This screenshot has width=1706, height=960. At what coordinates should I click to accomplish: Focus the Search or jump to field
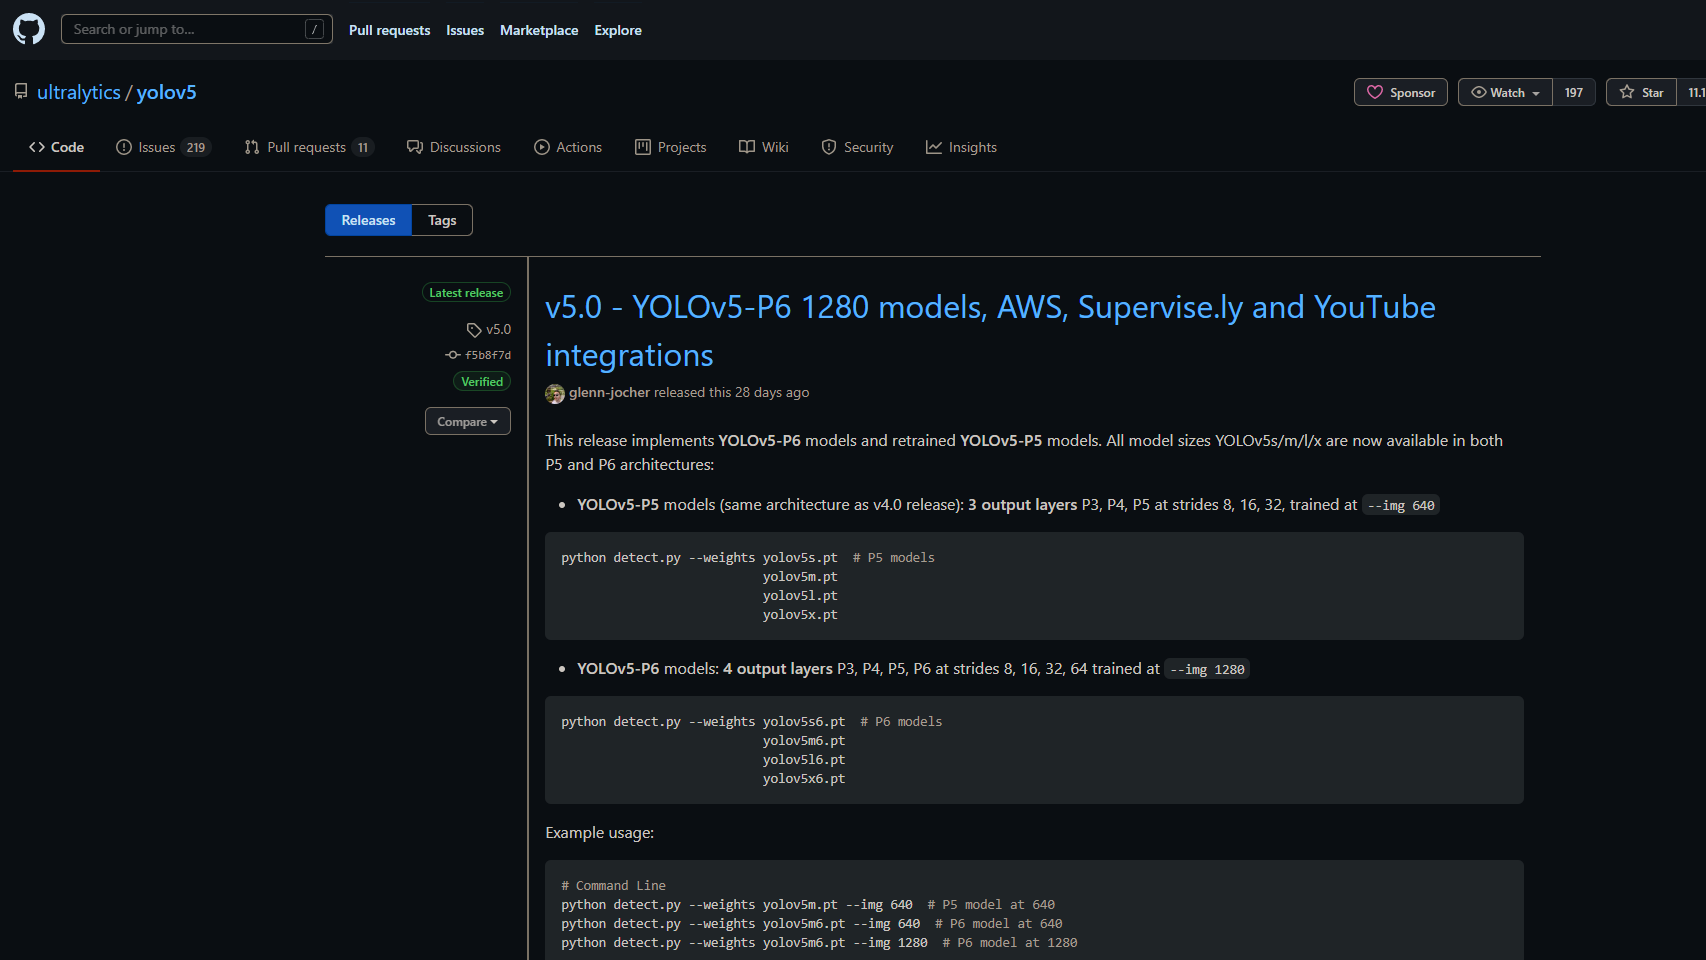tap(197, 29)
